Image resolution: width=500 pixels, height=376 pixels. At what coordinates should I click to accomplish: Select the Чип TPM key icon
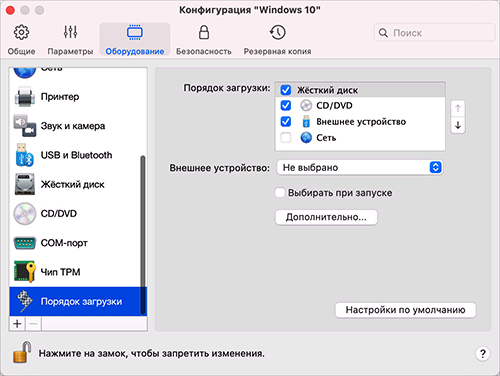pos(25,272)
